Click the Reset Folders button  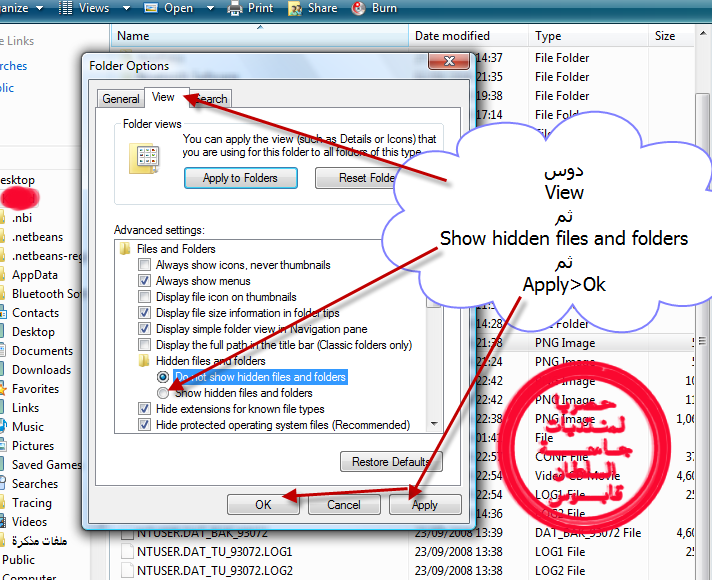pos(356,178)
